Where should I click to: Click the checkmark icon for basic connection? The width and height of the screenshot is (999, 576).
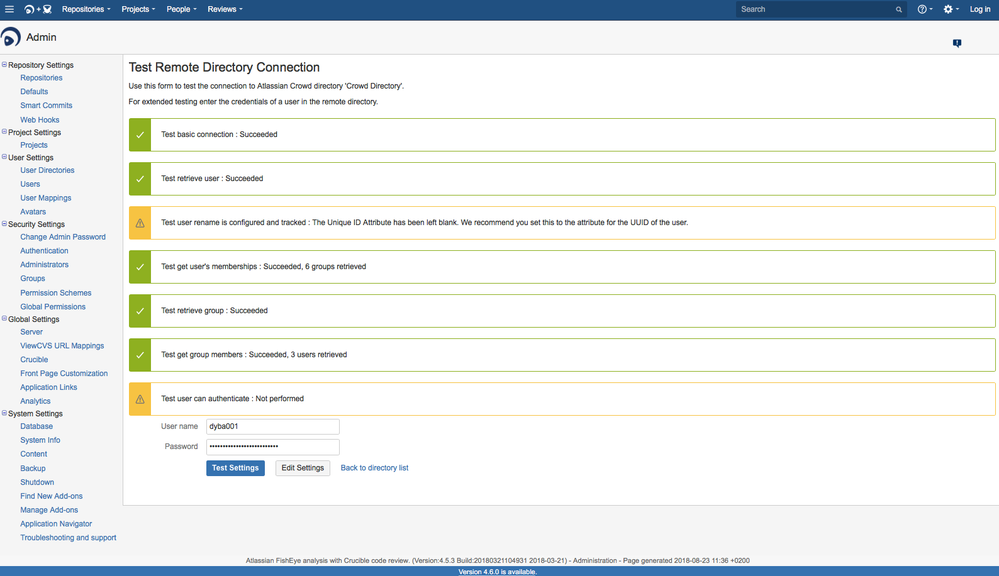click(140, 134)
